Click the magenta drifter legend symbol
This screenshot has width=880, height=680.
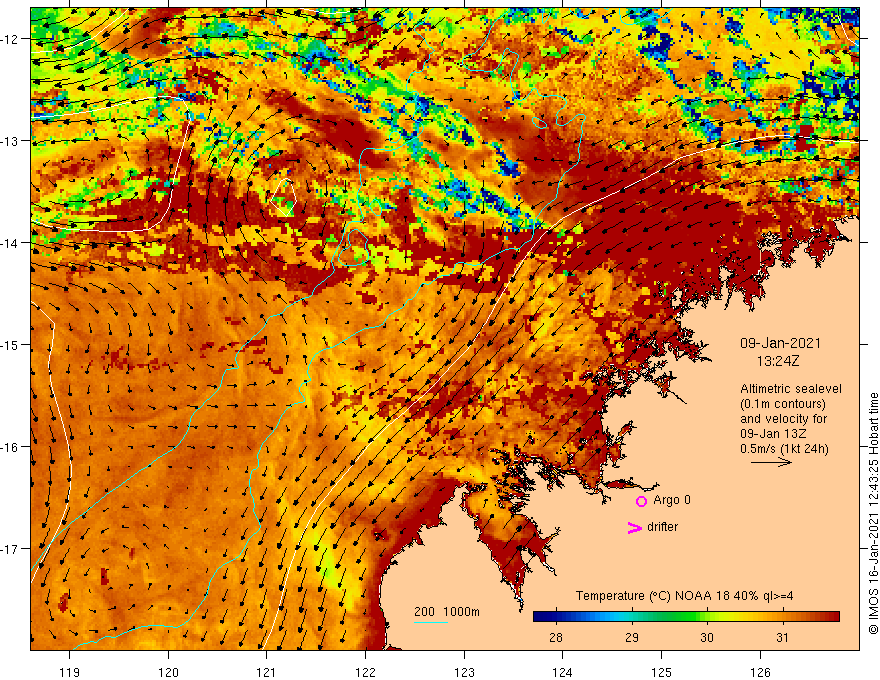click(634, 527)
